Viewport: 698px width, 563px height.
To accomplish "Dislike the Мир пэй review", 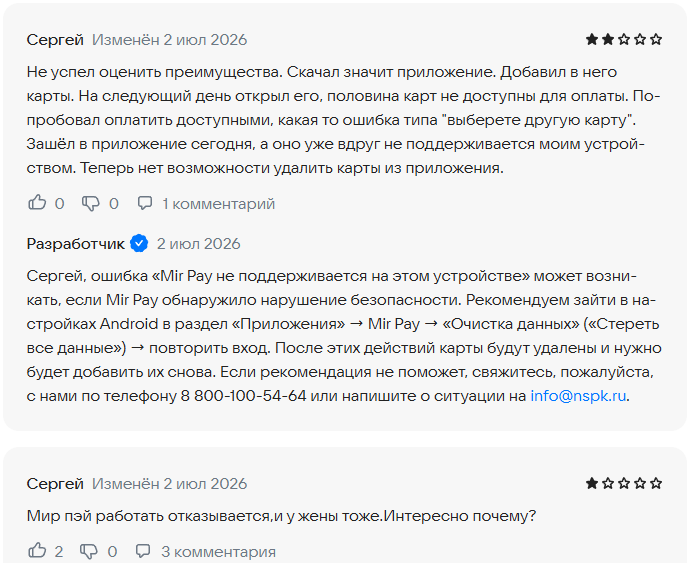I will point(89,551).
